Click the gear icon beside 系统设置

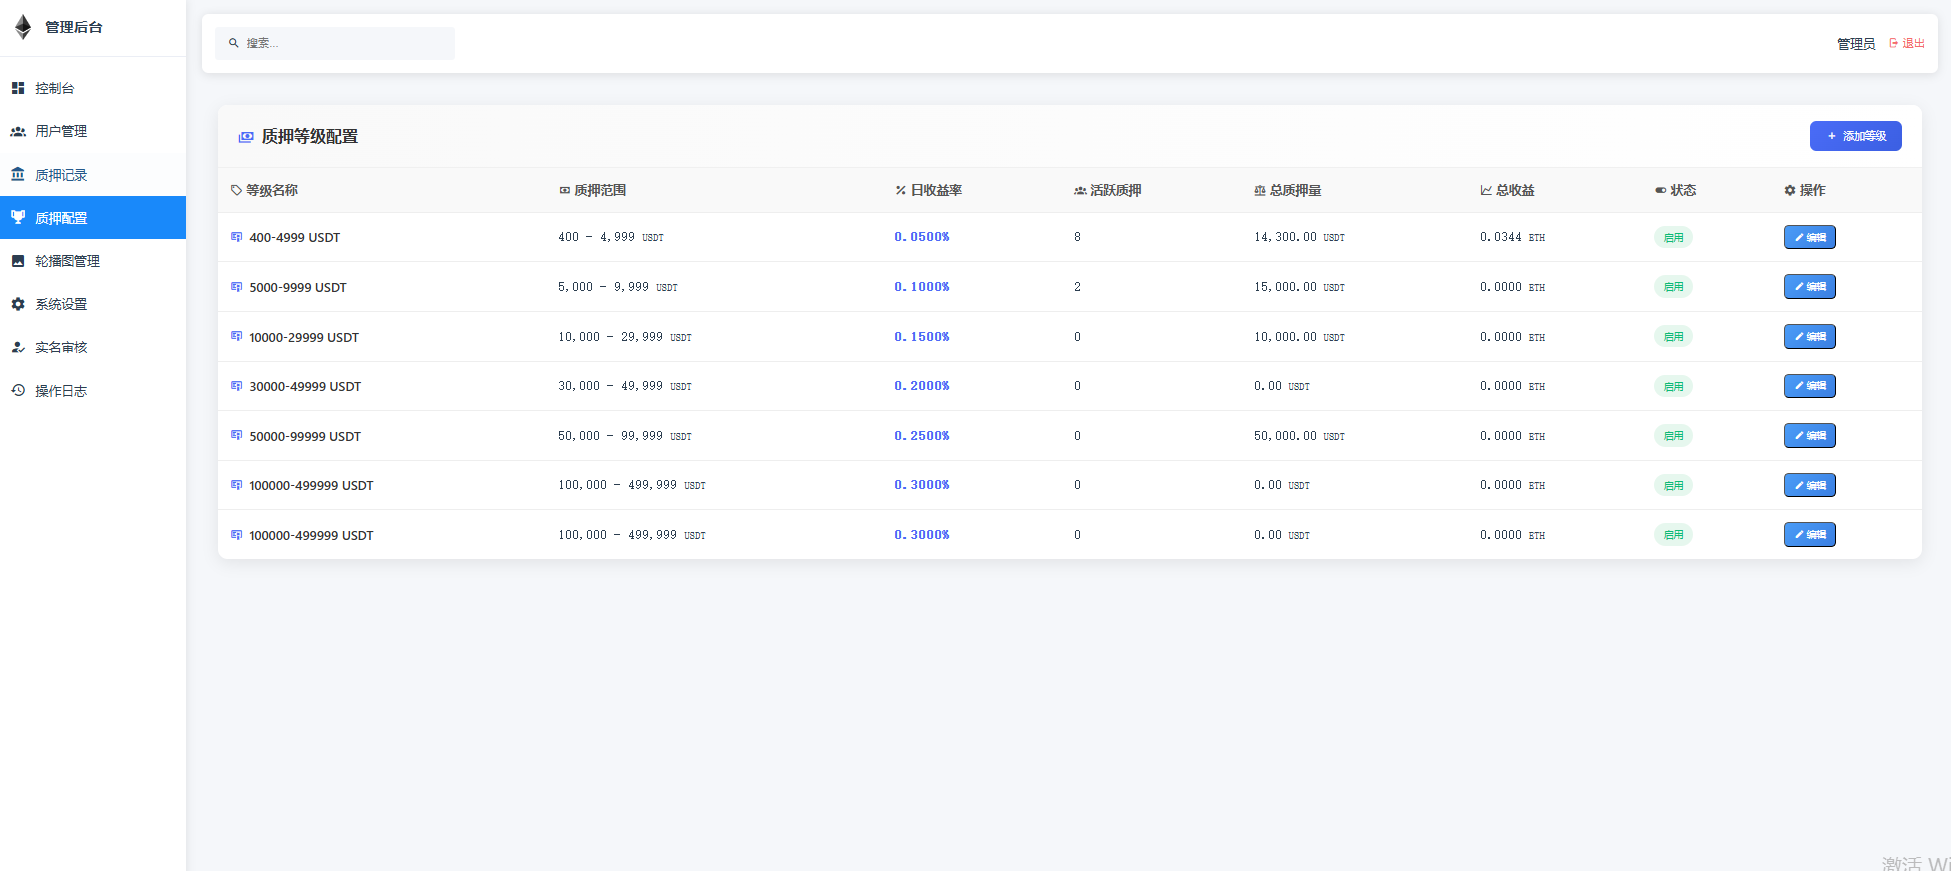coord(18,304)
